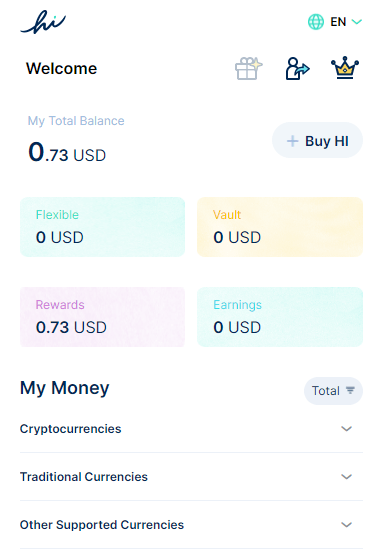The image size is (374, 555).
Task: Click the Buy HI button
Action: click(317, 141)
